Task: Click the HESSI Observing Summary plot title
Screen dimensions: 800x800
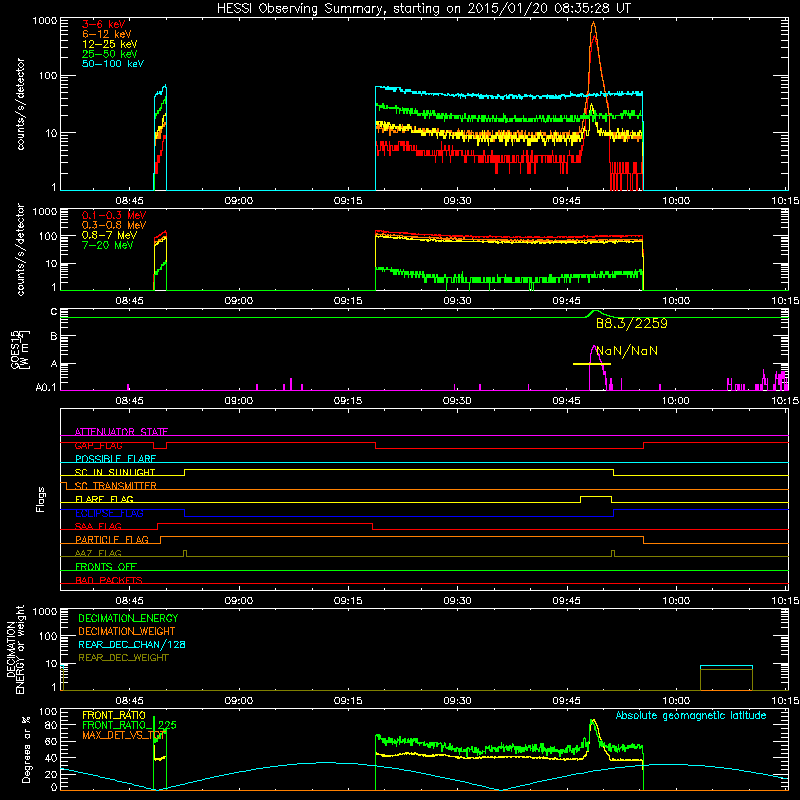Action: click(423, 8)
